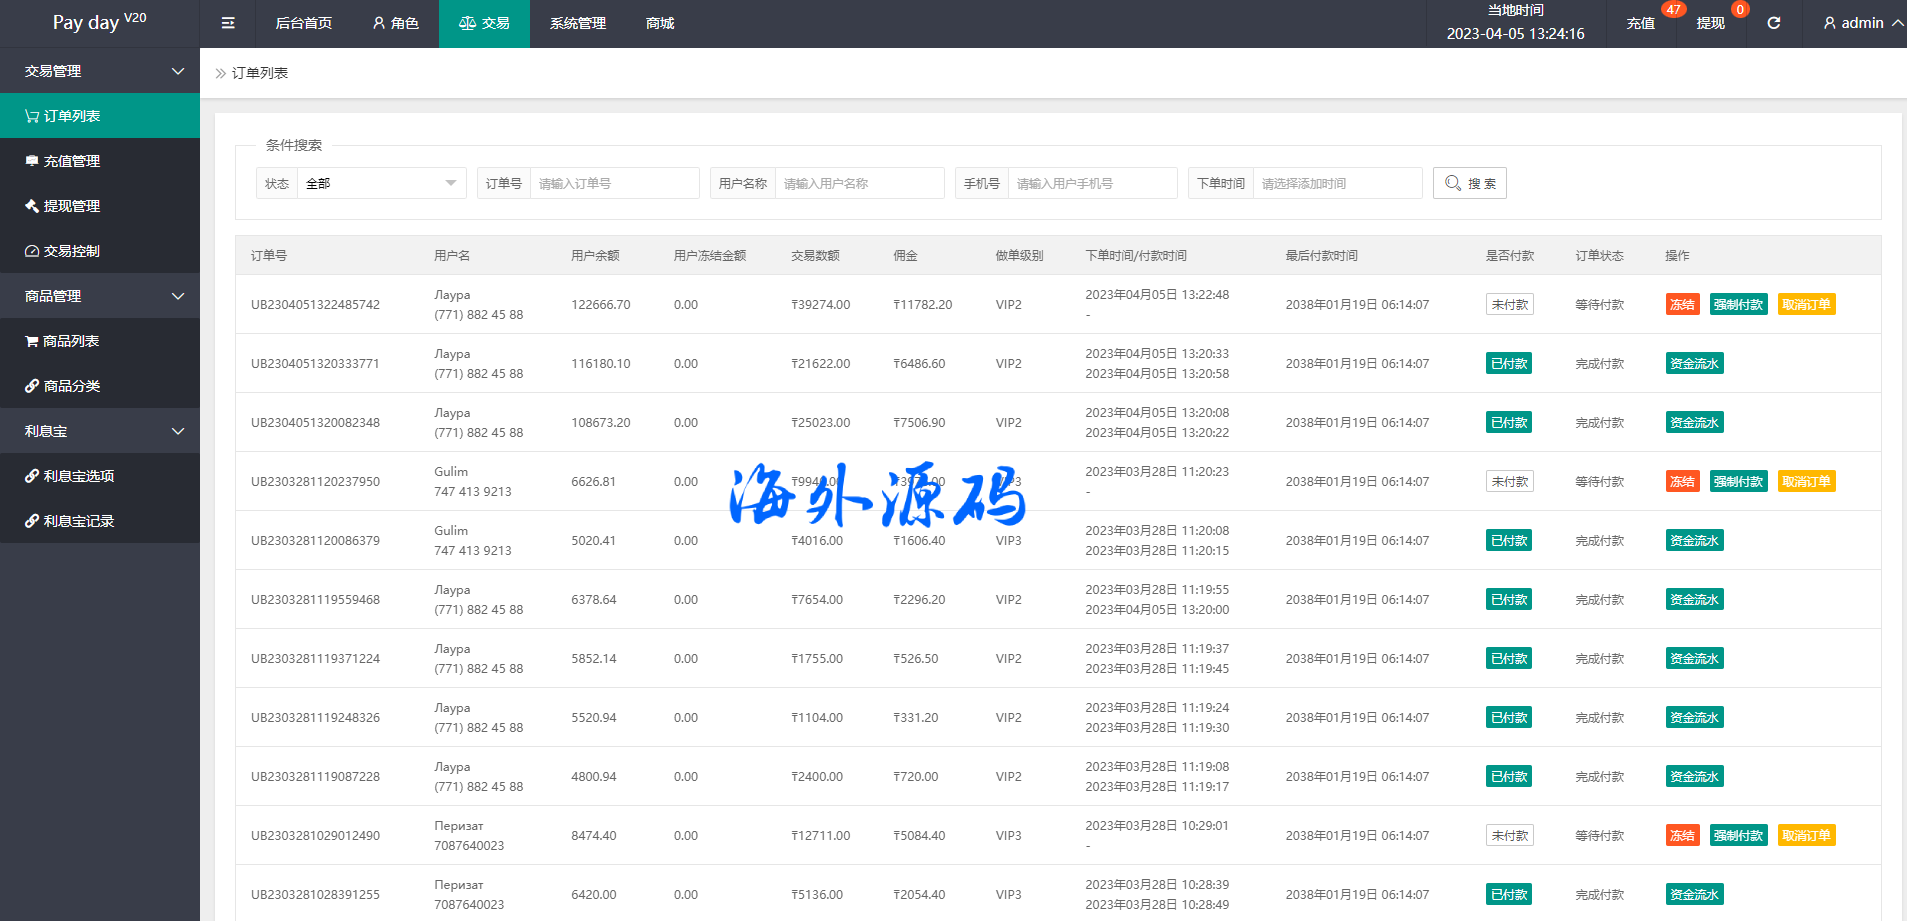Click the 订单号 search input field
Viewport: 1907px width, 921px height.
coord(614,183)
